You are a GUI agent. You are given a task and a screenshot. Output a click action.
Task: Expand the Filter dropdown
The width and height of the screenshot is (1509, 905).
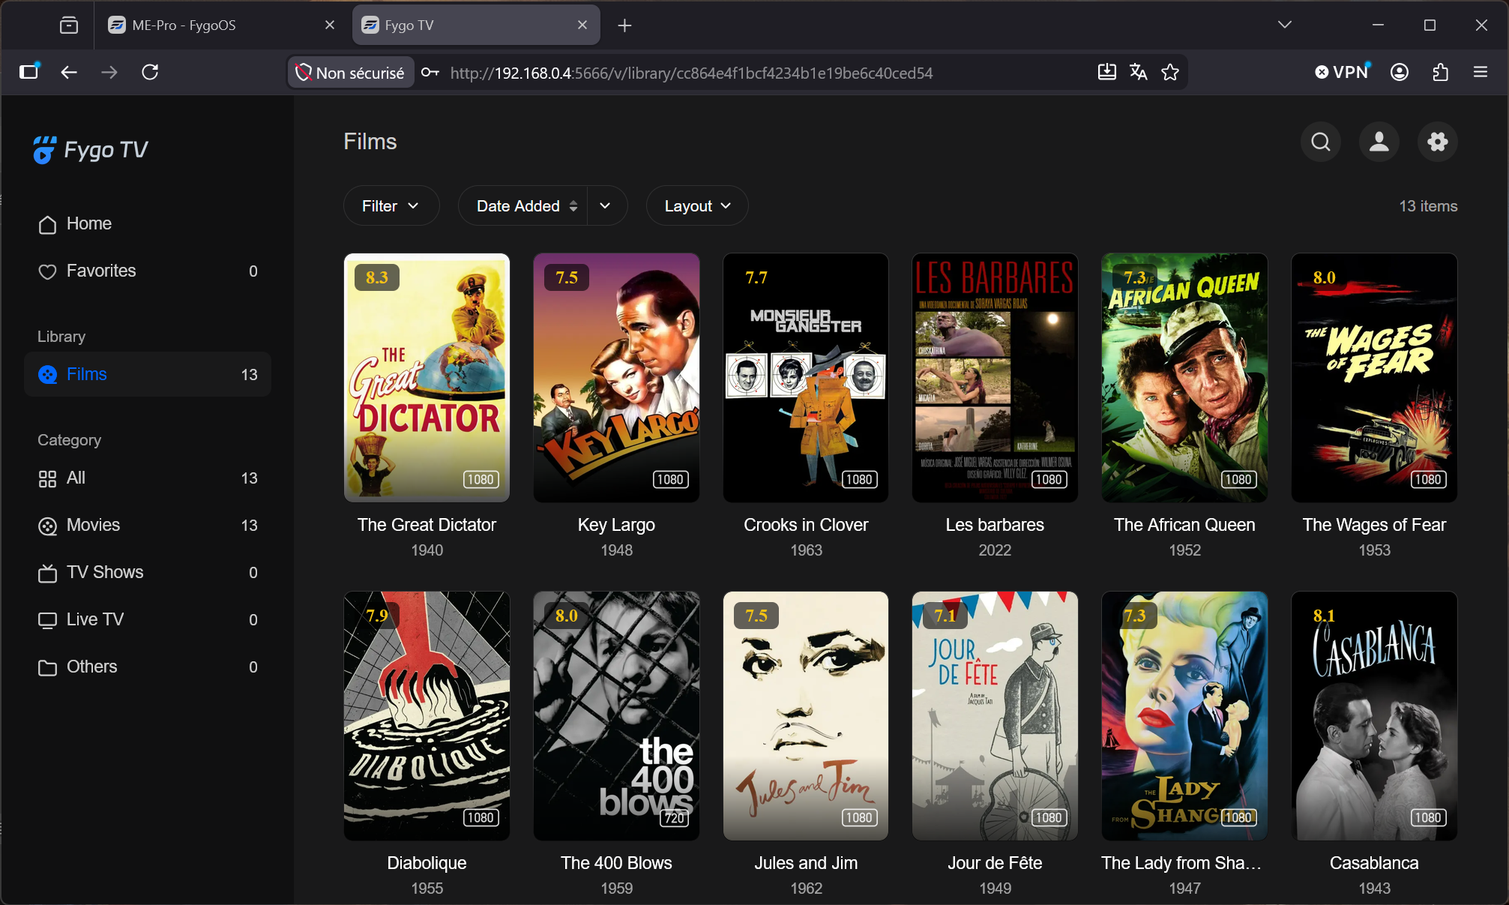pos(391,206)
